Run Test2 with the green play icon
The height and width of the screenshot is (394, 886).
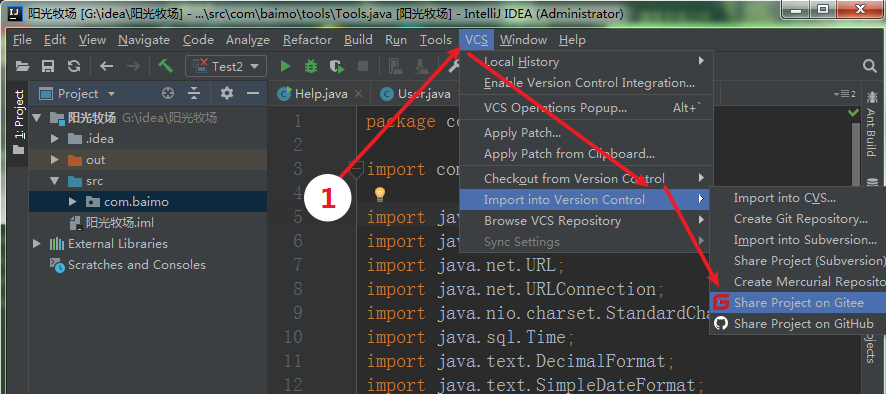tap(285, 67)
